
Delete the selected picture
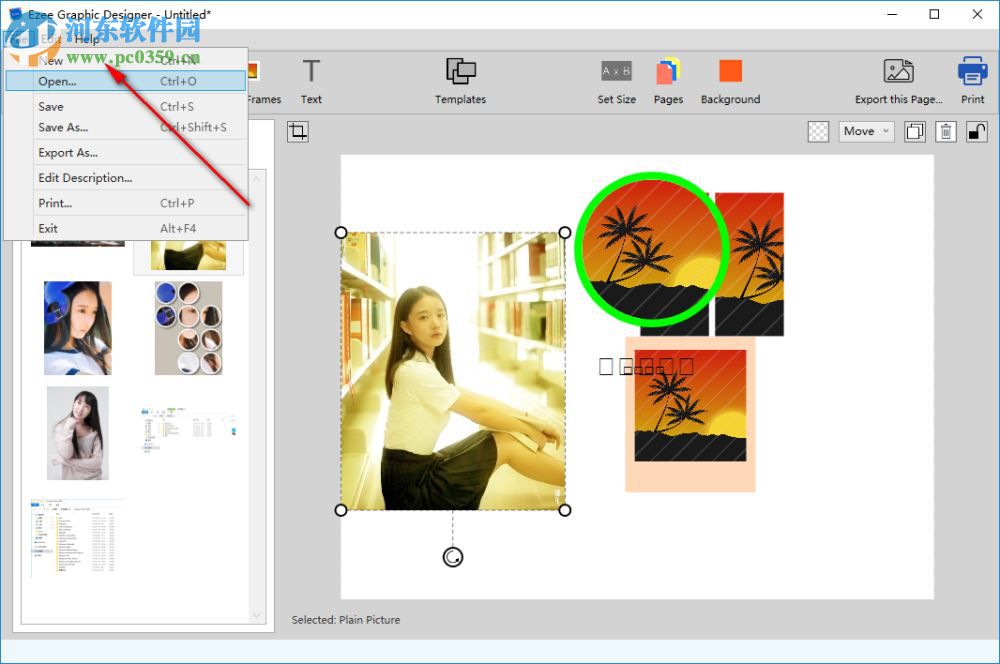tap(945, 131)
